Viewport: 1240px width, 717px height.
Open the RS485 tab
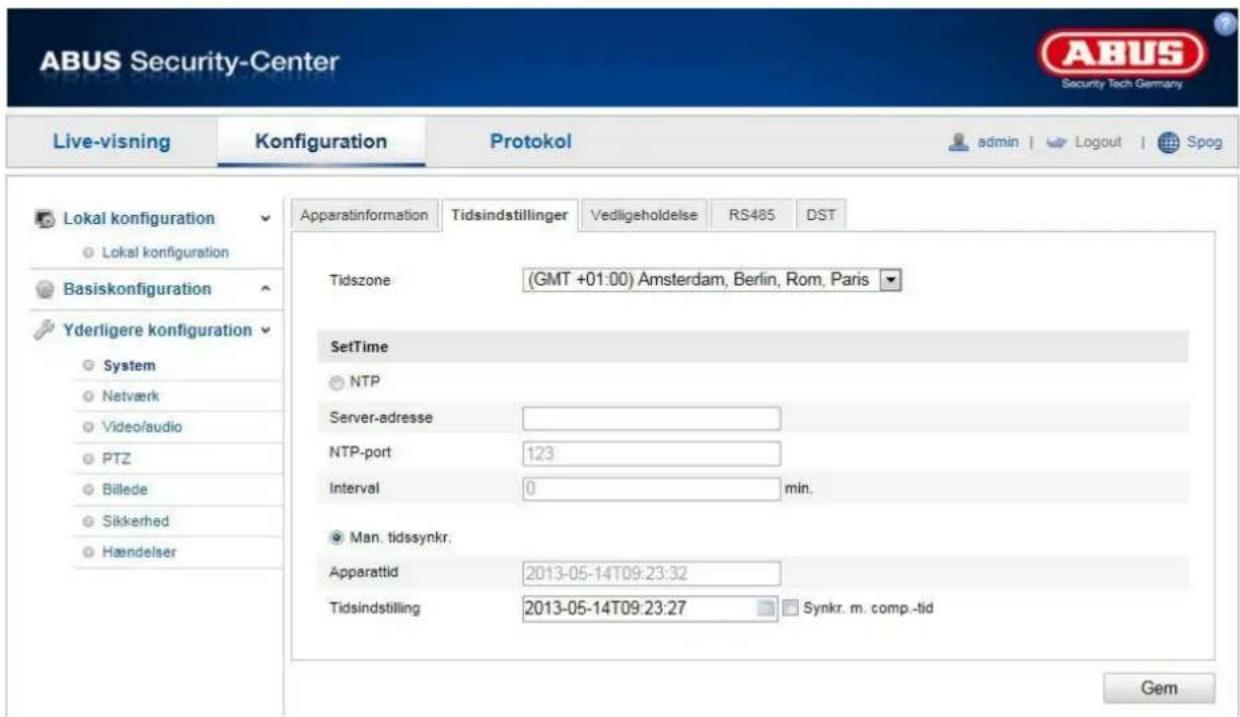(752, 216)
